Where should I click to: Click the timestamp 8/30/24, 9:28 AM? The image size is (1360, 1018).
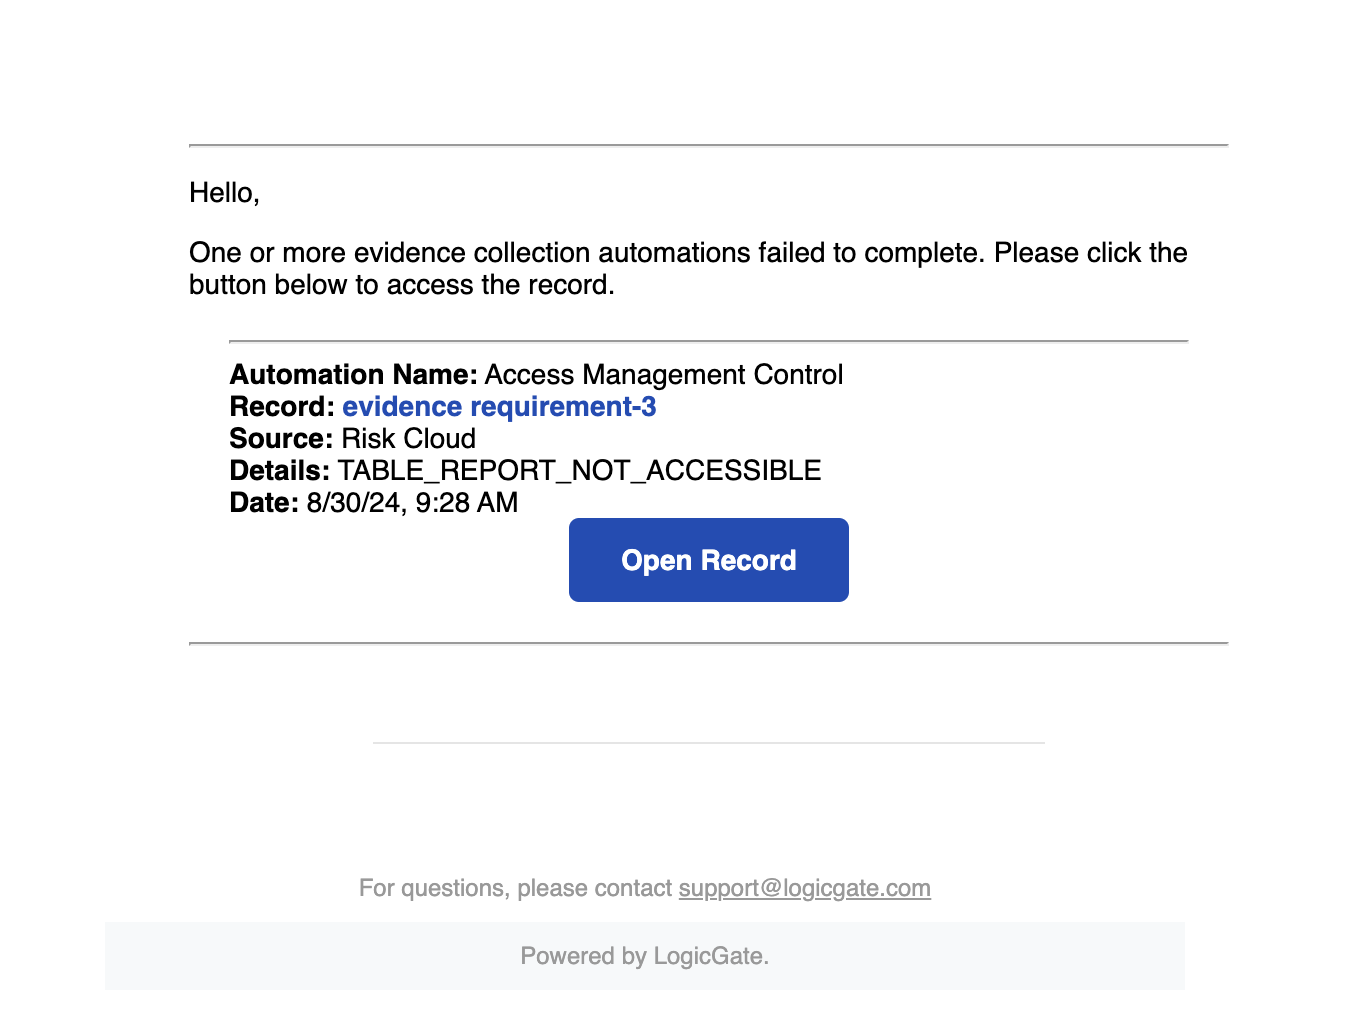point(412,502)
